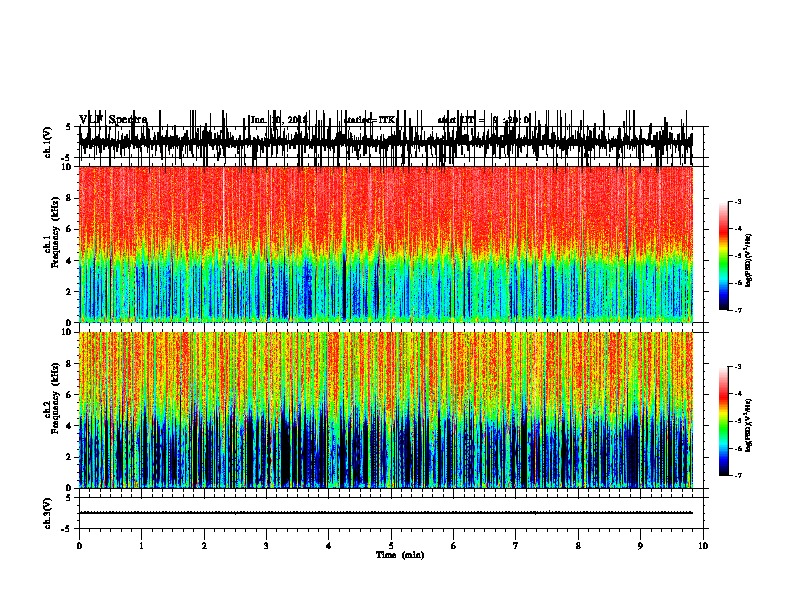Click the time axis tick label '8'
Viewport: 792px width, 612px height.
(578, 546)
